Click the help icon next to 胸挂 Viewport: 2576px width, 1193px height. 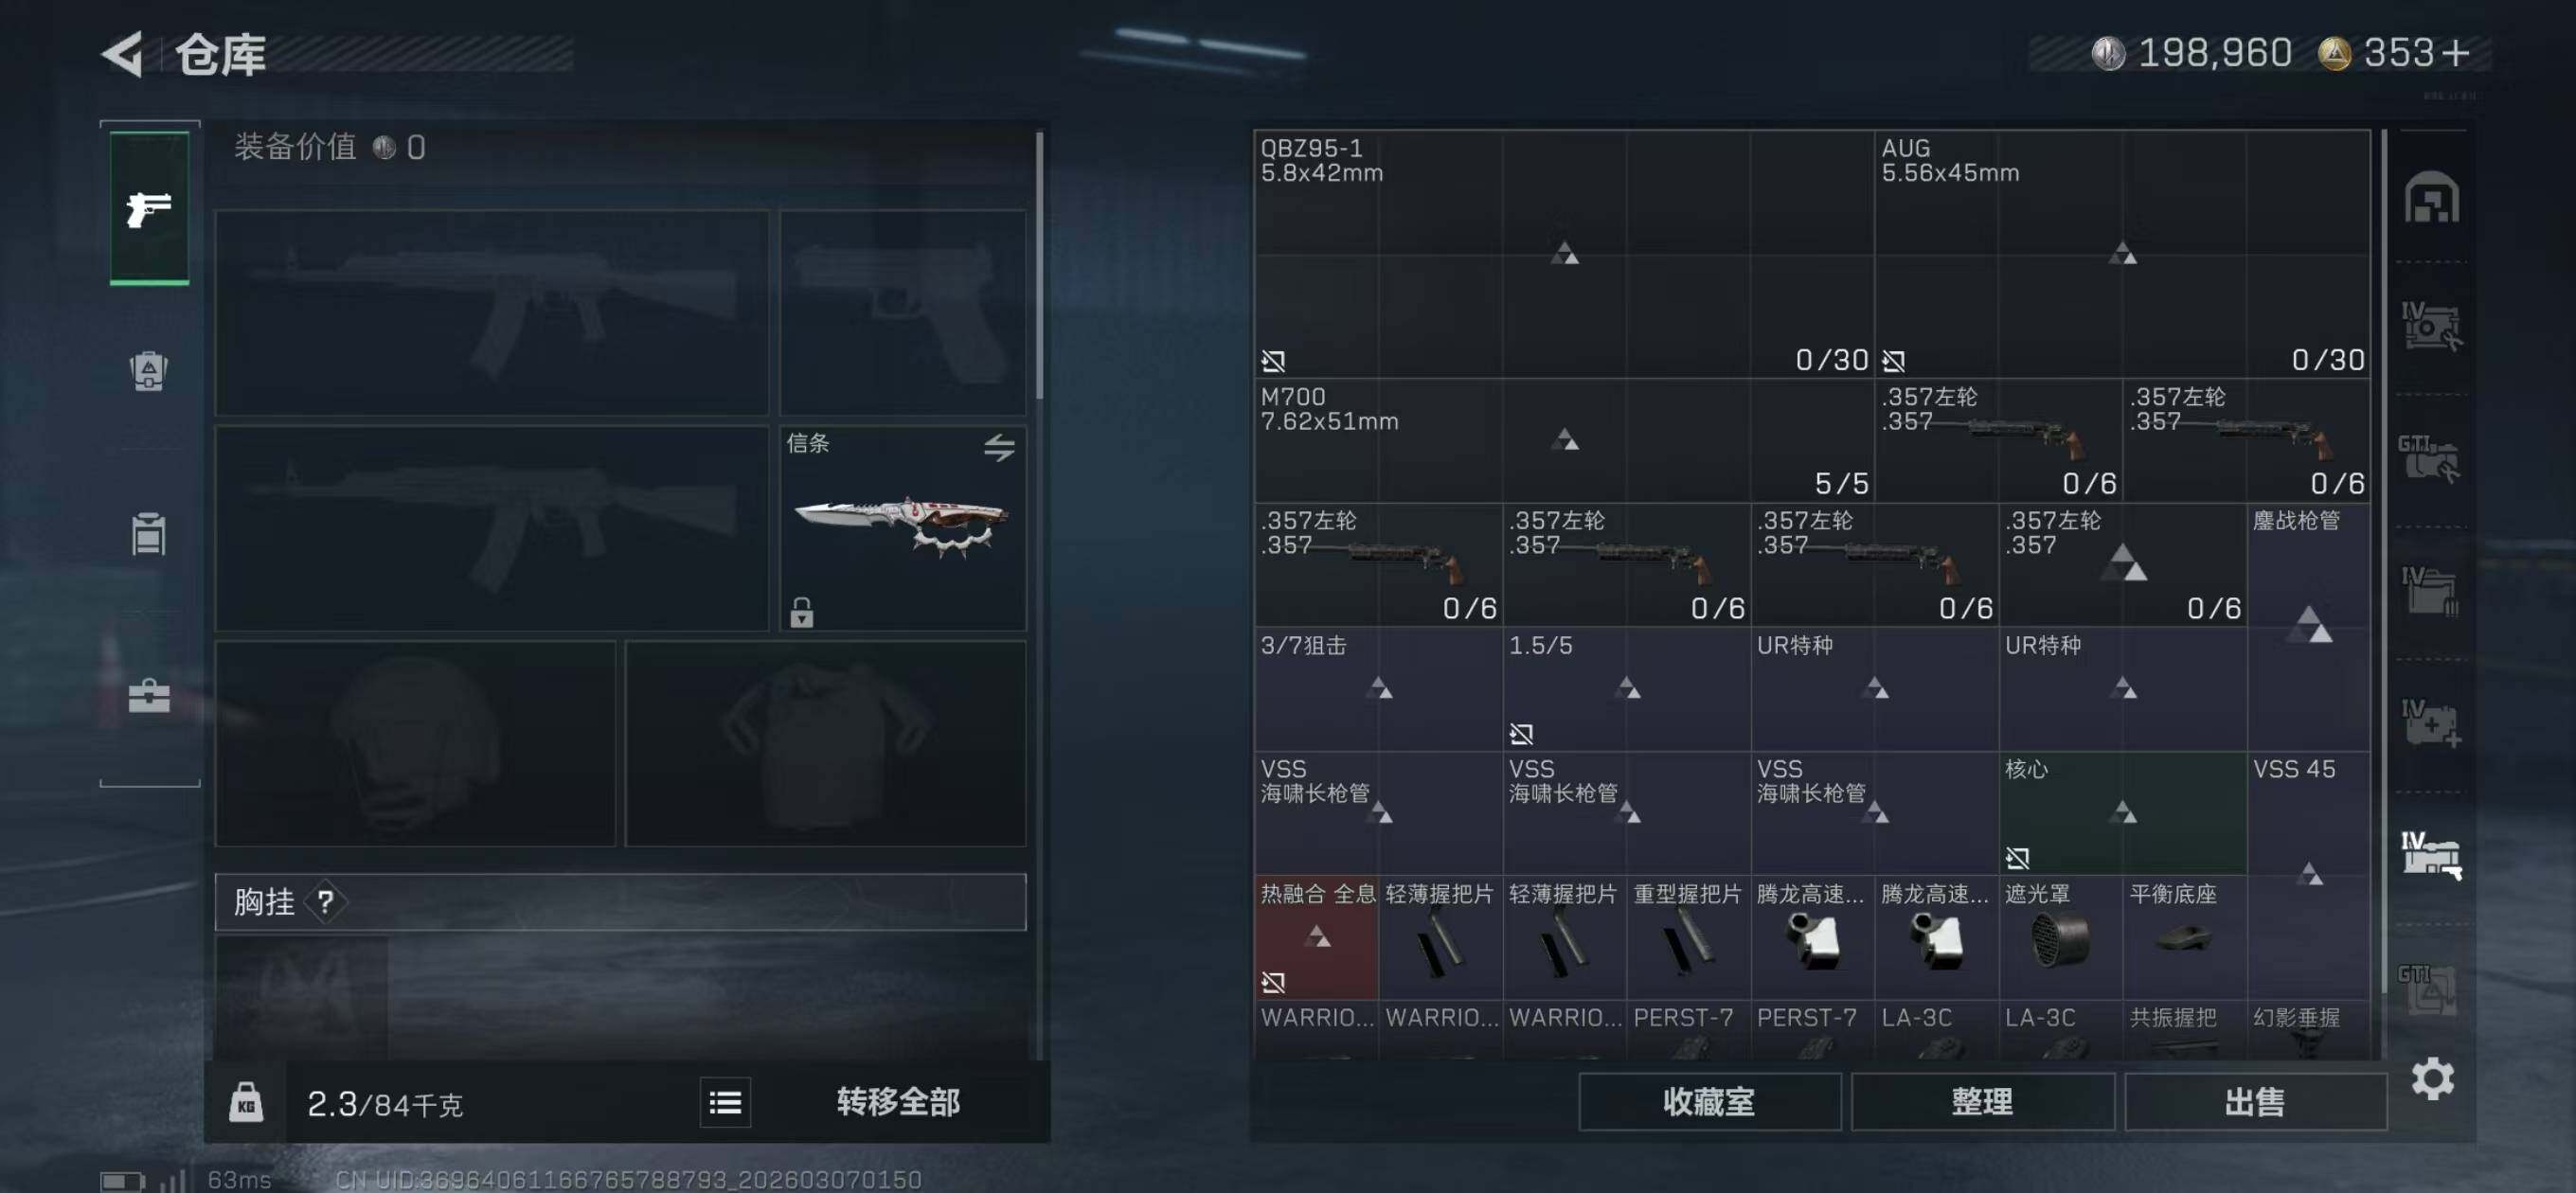[x=325, y=902]
